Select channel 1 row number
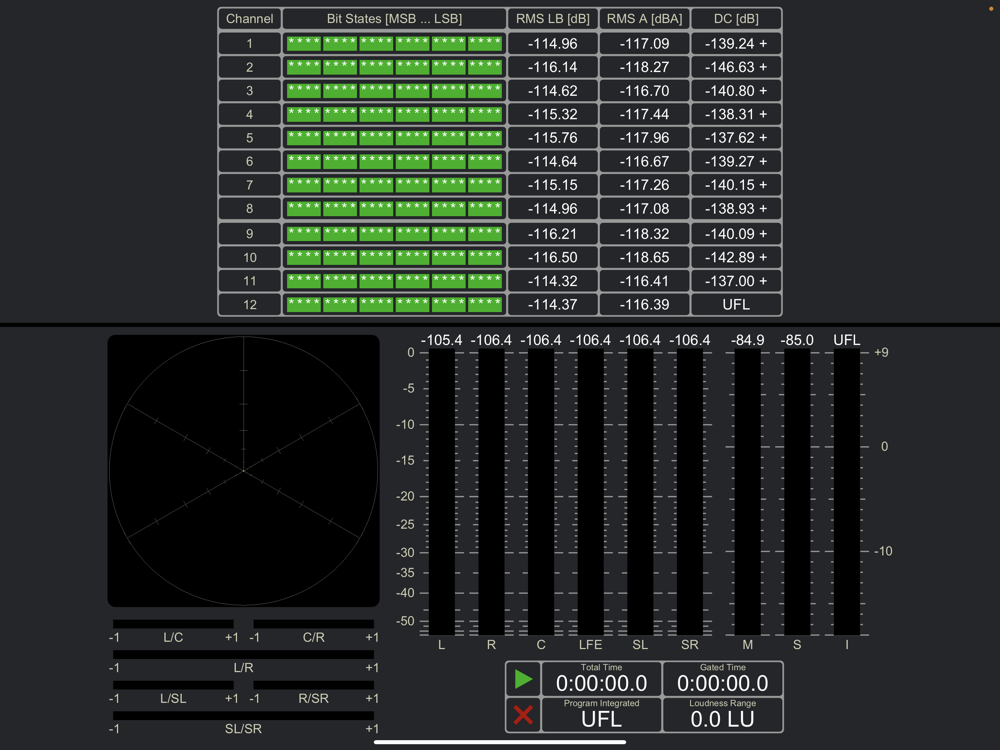1000x750 pixels. pos(249,44)
